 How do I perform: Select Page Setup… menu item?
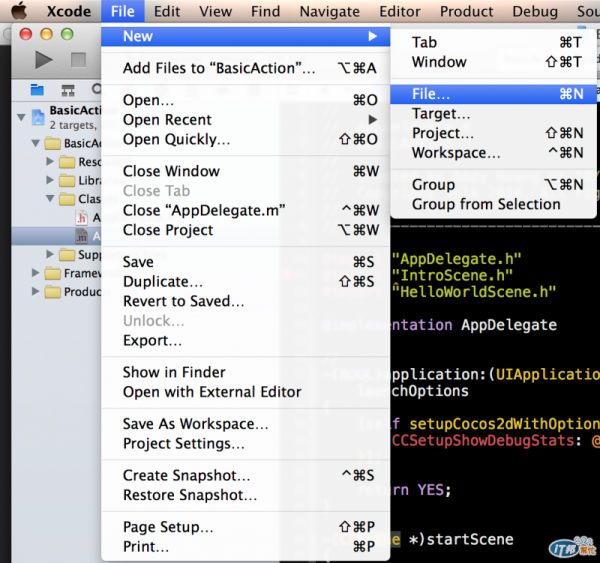click(246, 527)
